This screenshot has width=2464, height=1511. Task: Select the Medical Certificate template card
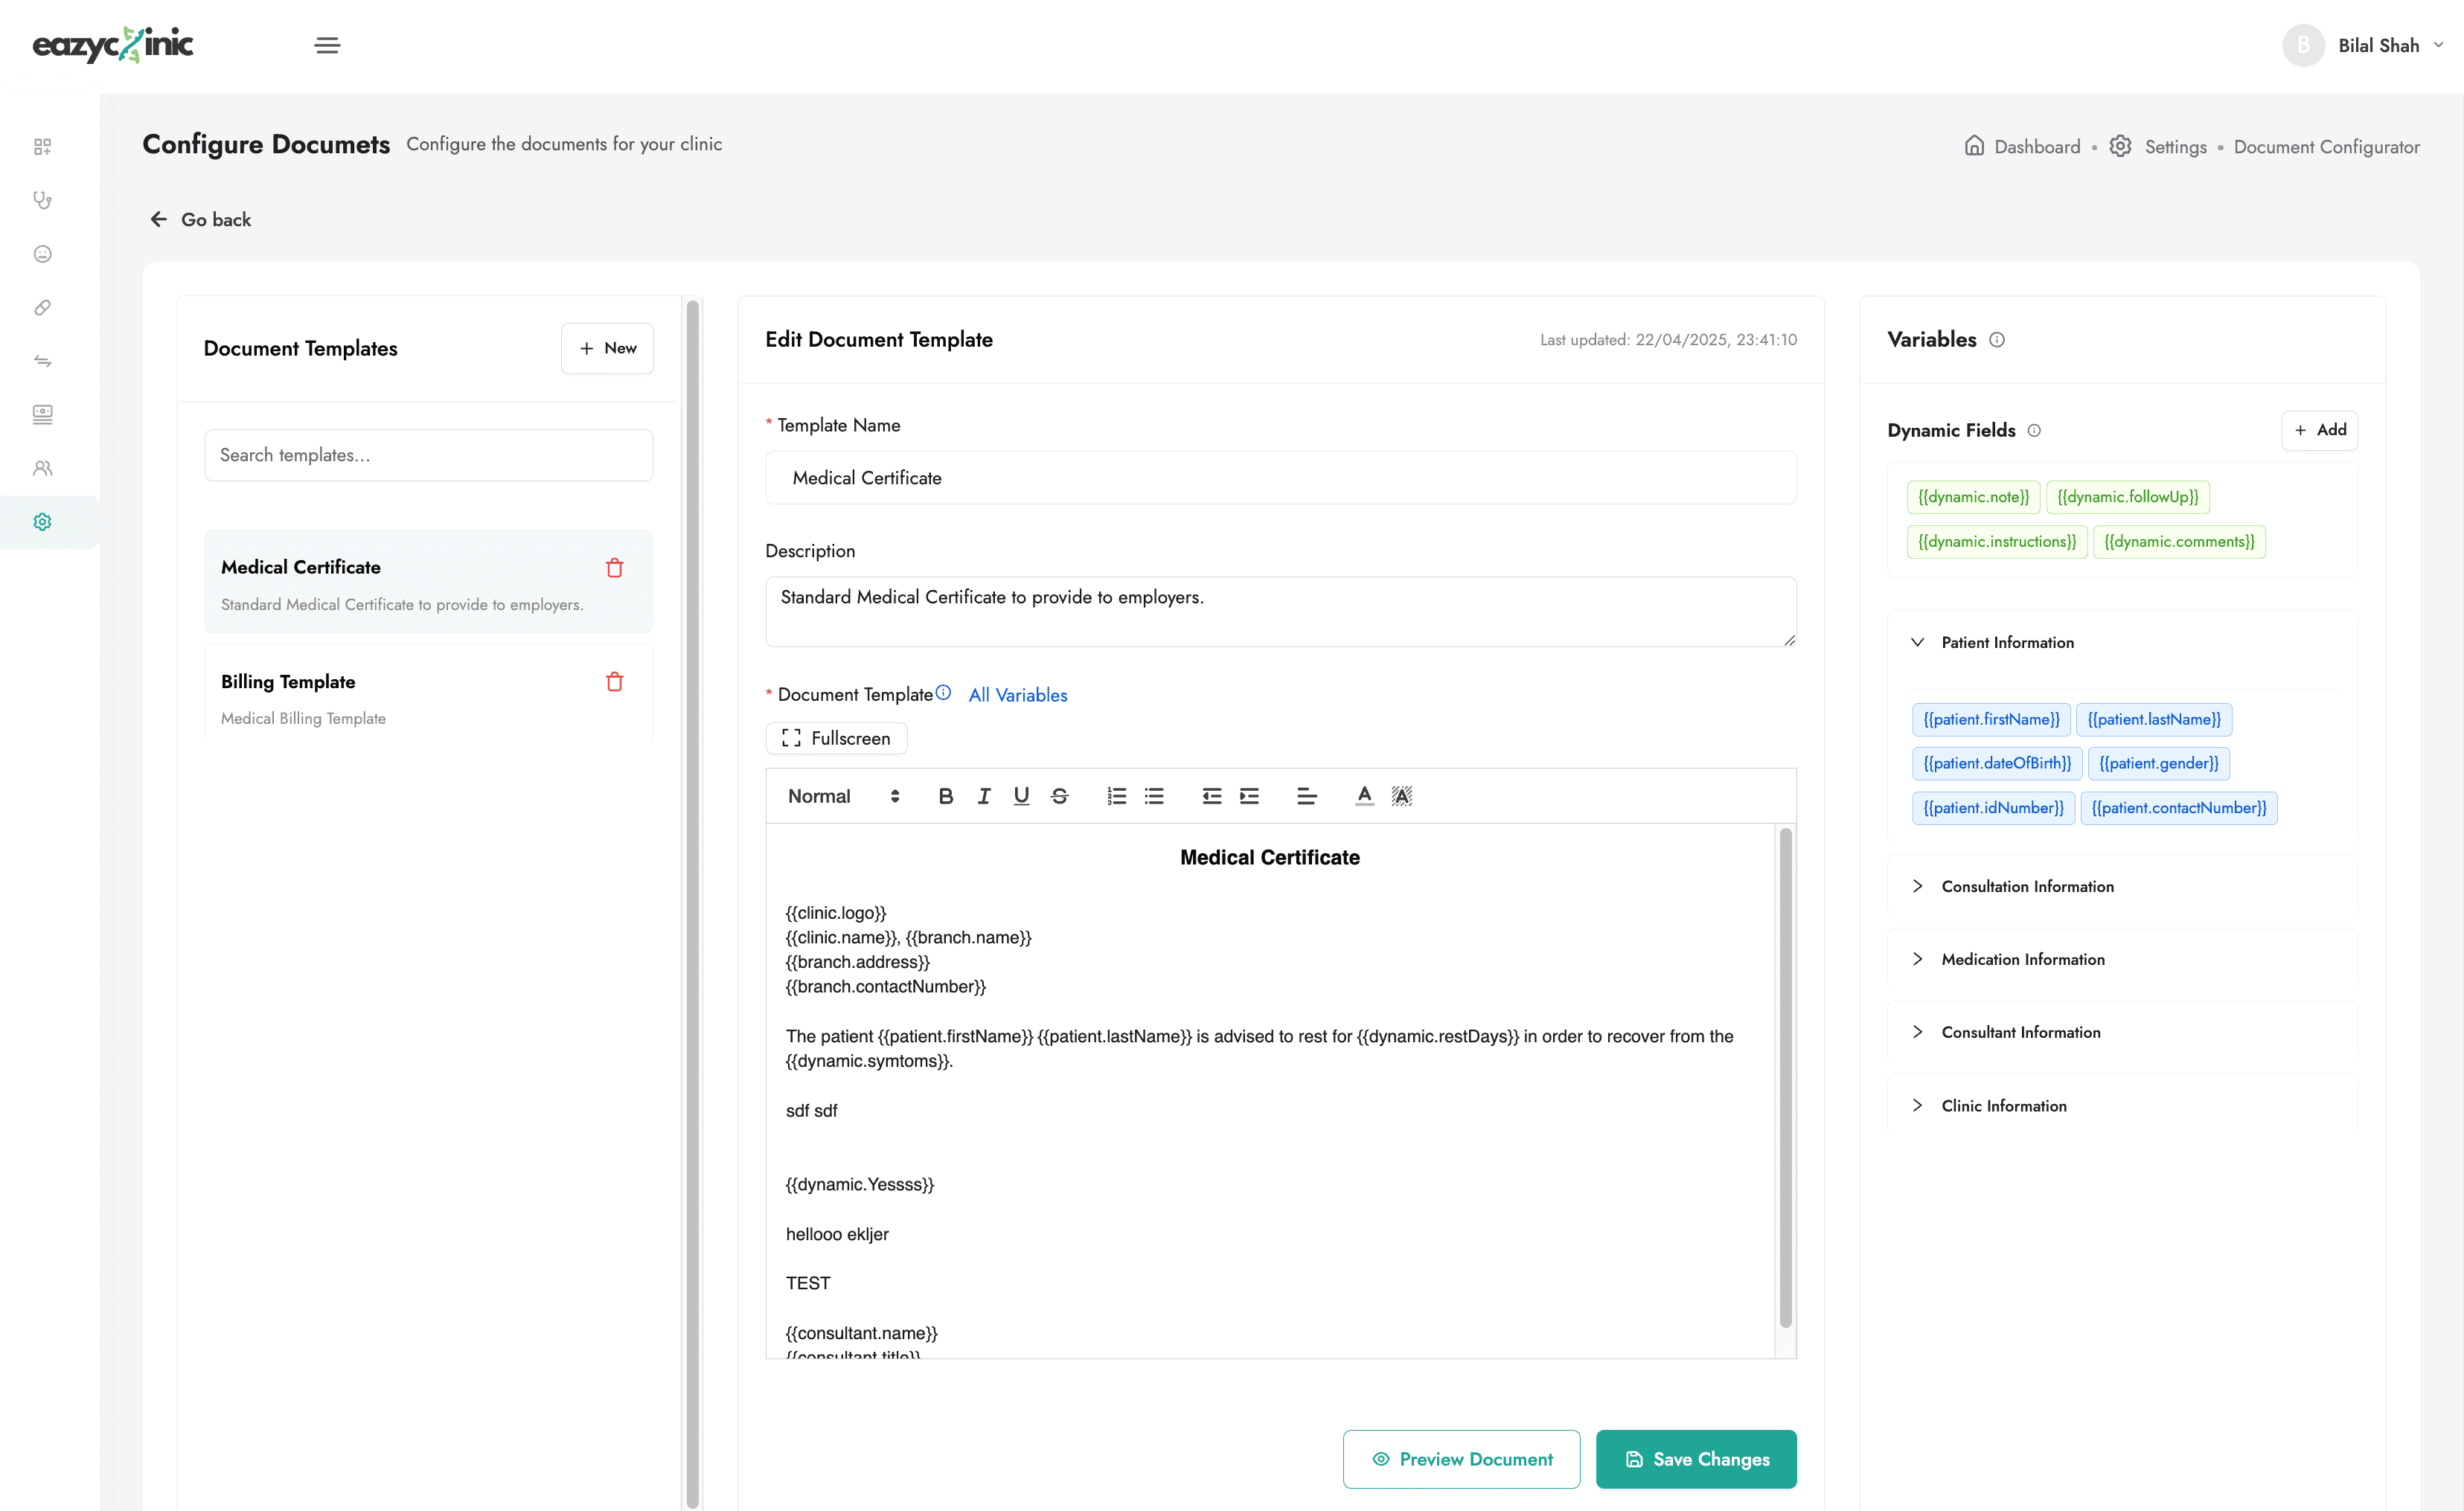pos(429,582)
